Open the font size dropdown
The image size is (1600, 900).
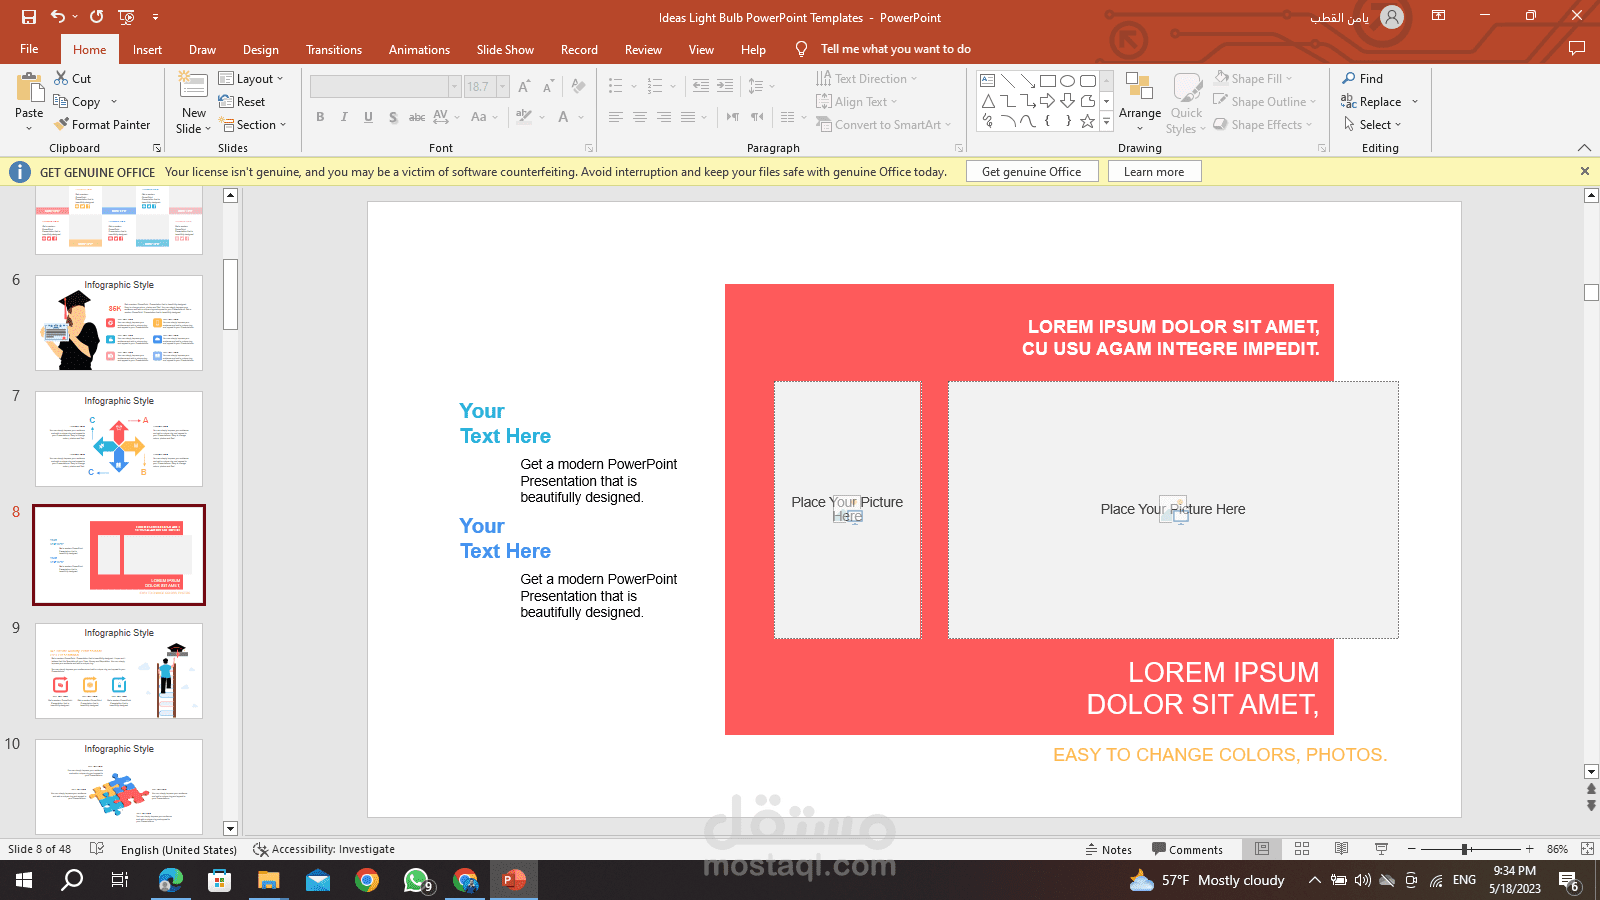(503, 87)
